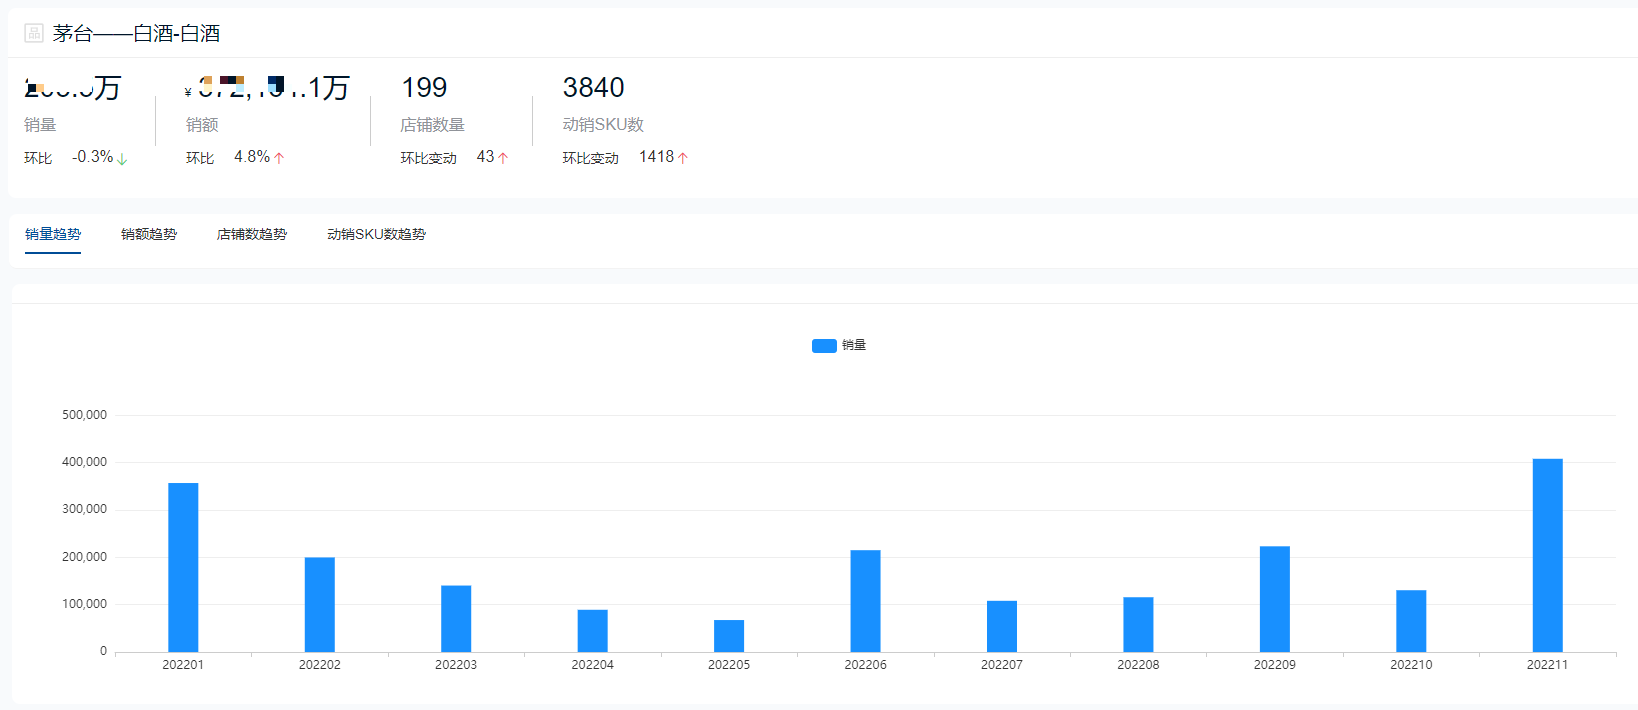Click the brand icon beside 茅台 title
The image size is (1638, 710).
(34, 33)
